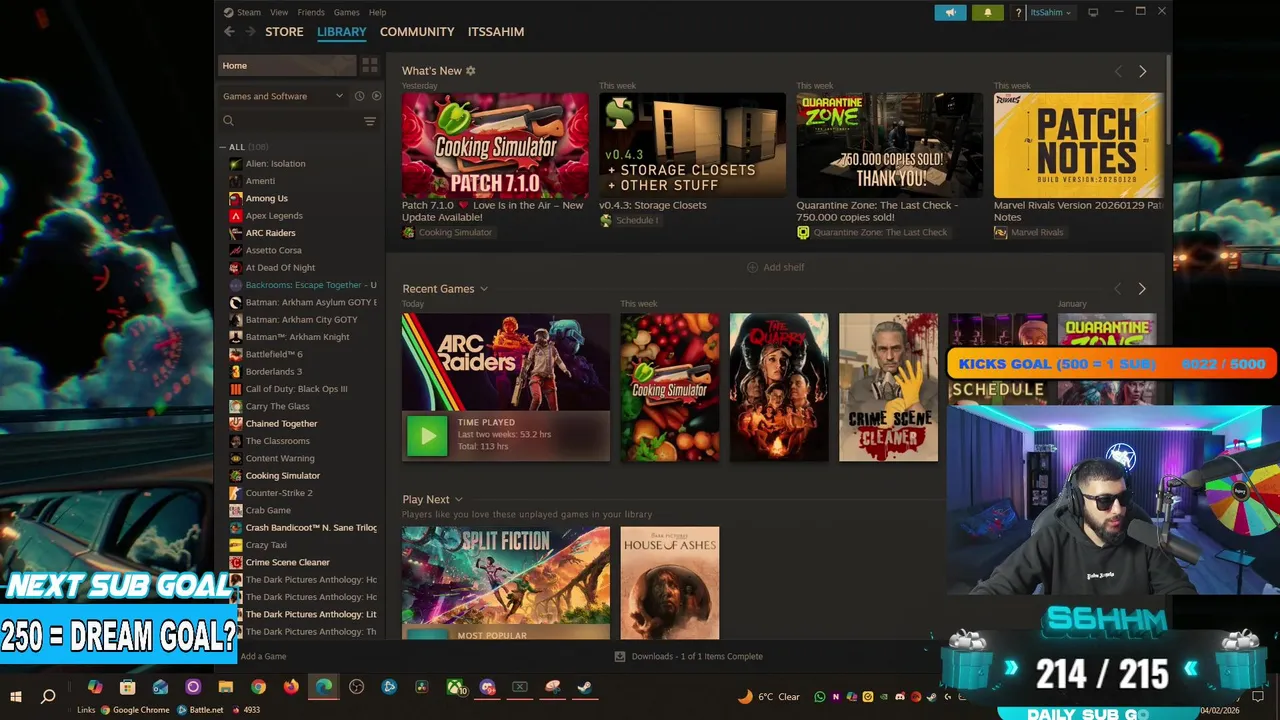Switch to Big Picture mode icon
The image size is (1280, 720).
pos(1093,12)
